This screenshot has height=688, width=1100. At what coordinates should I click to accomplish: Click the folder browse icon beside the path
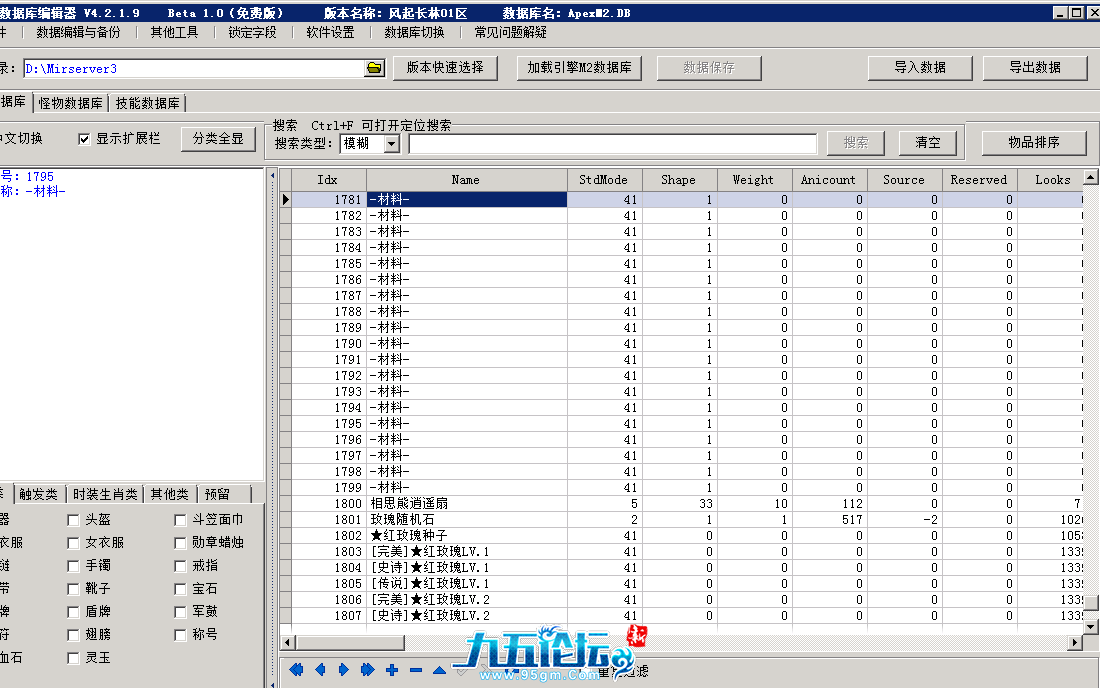(374, 68)
